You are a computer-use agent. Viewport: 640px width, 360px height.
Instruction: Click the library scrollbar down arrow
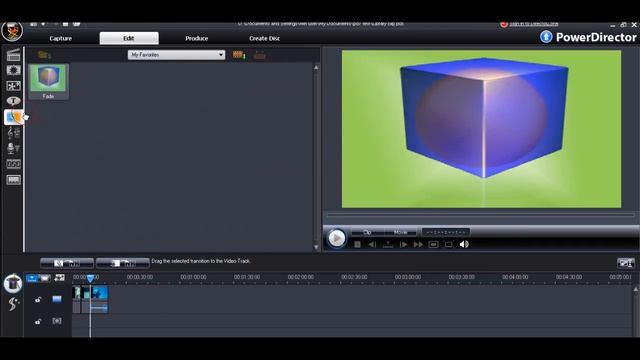[316, 247]
